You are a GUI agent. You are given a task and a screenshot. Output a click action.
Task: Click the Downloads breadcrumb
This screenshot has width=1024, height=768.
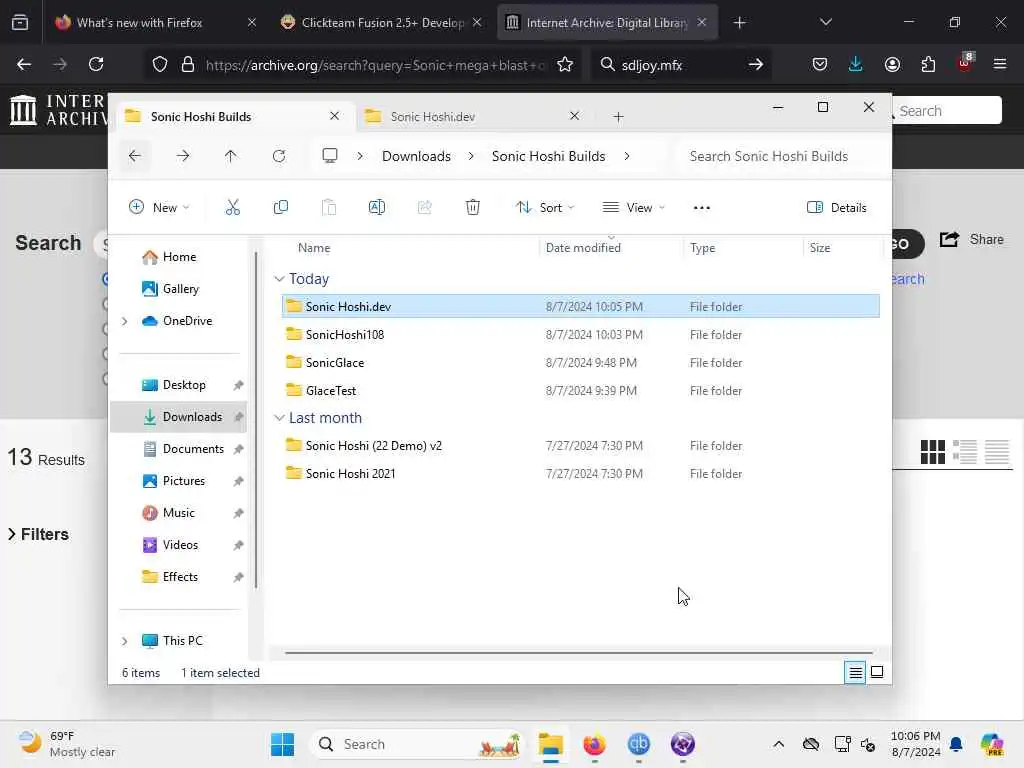coord(416,156)
